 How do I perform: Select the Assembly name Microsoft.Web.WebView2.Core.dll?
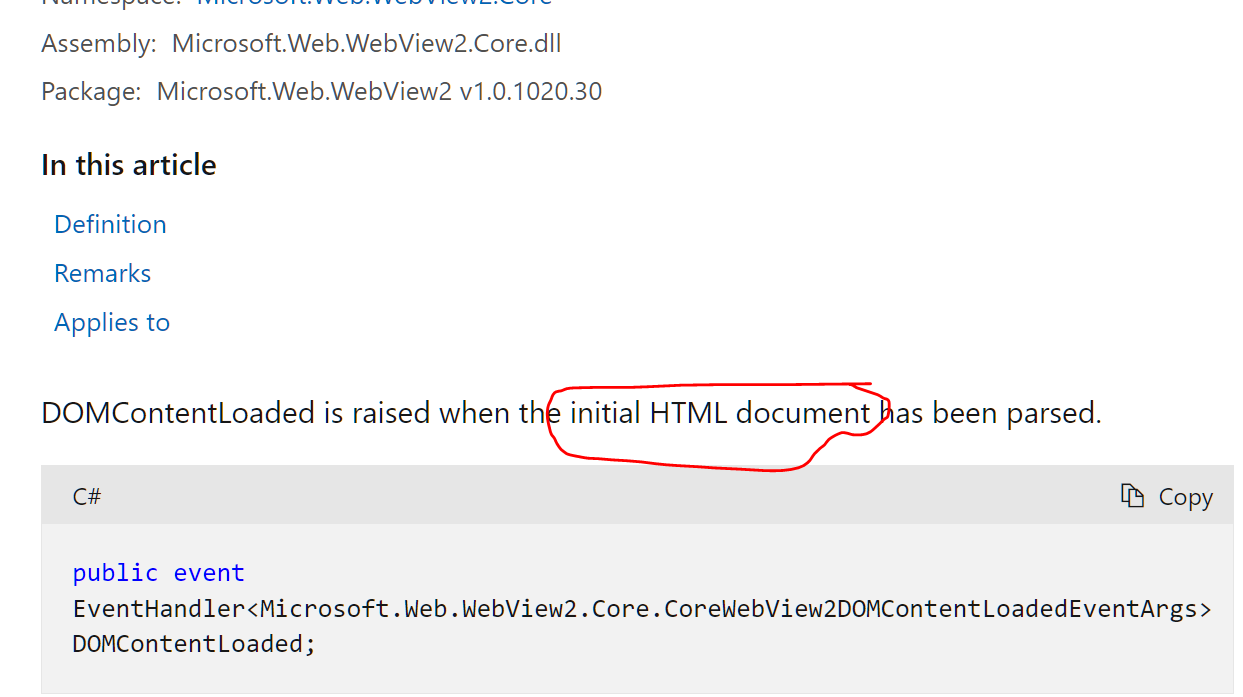pos(366,43)
